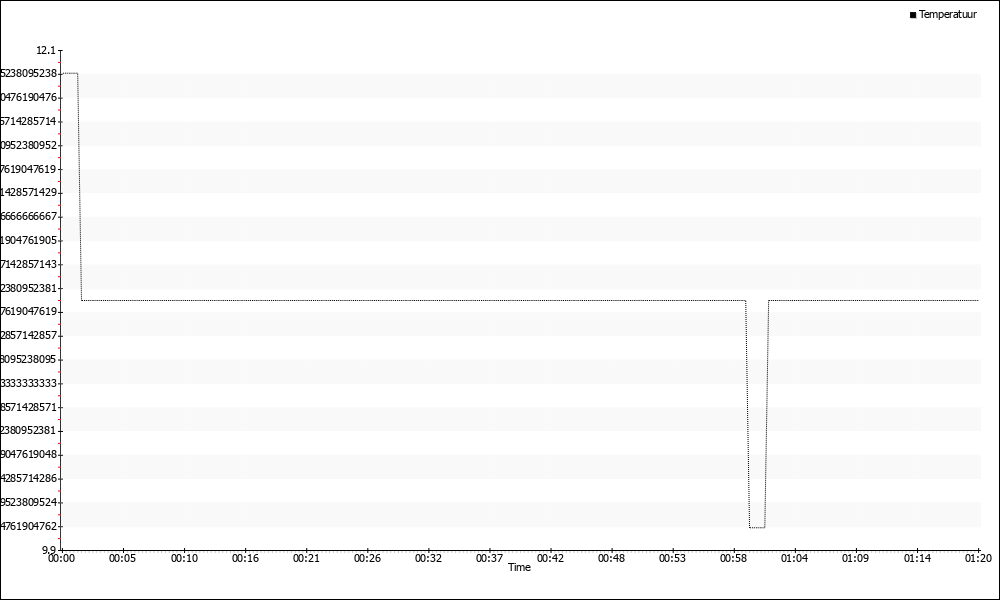This screenshot has width=1000, height=600.
Task: Click the 00:00 time axis label
Action: [x=62, y=559]
